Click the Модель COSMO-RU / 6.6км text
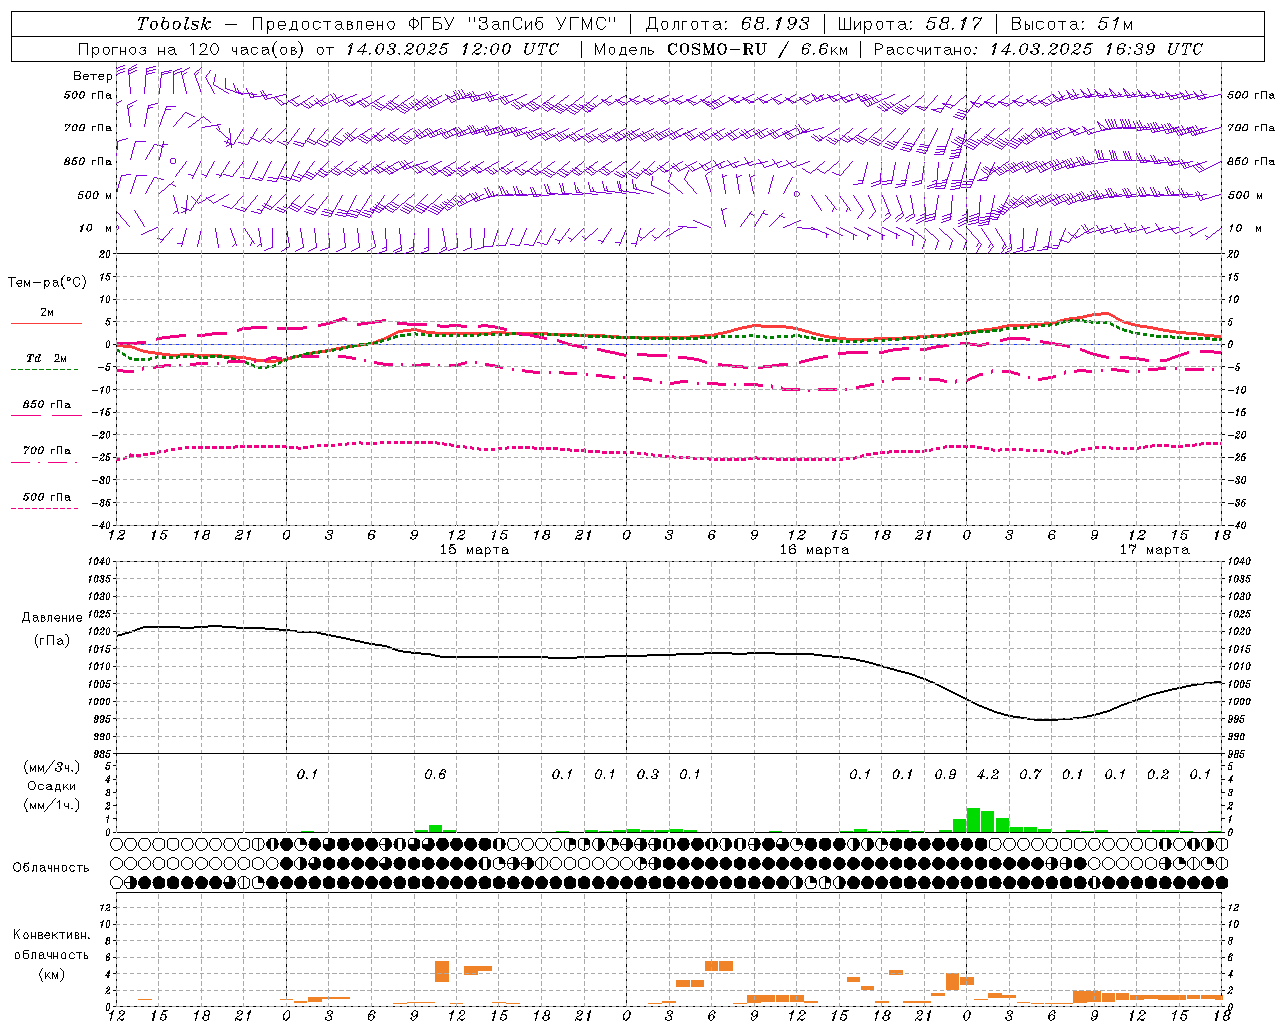Image resolution: width=1280 pixels, height=1024 pixels. point(720,49)
